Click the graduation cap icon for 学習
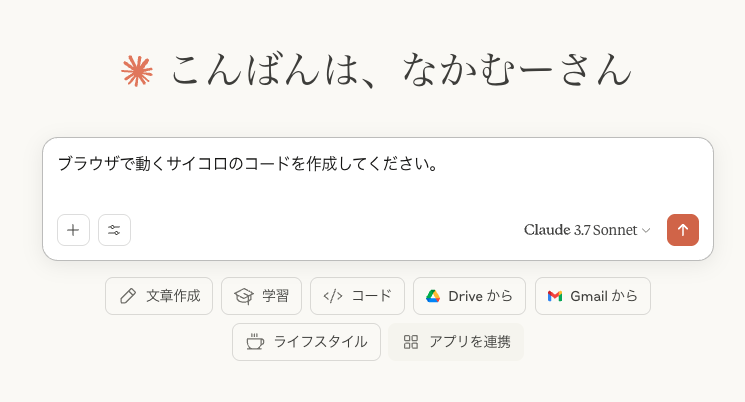This screenshot has width=745, height=402. click(244, 296)
